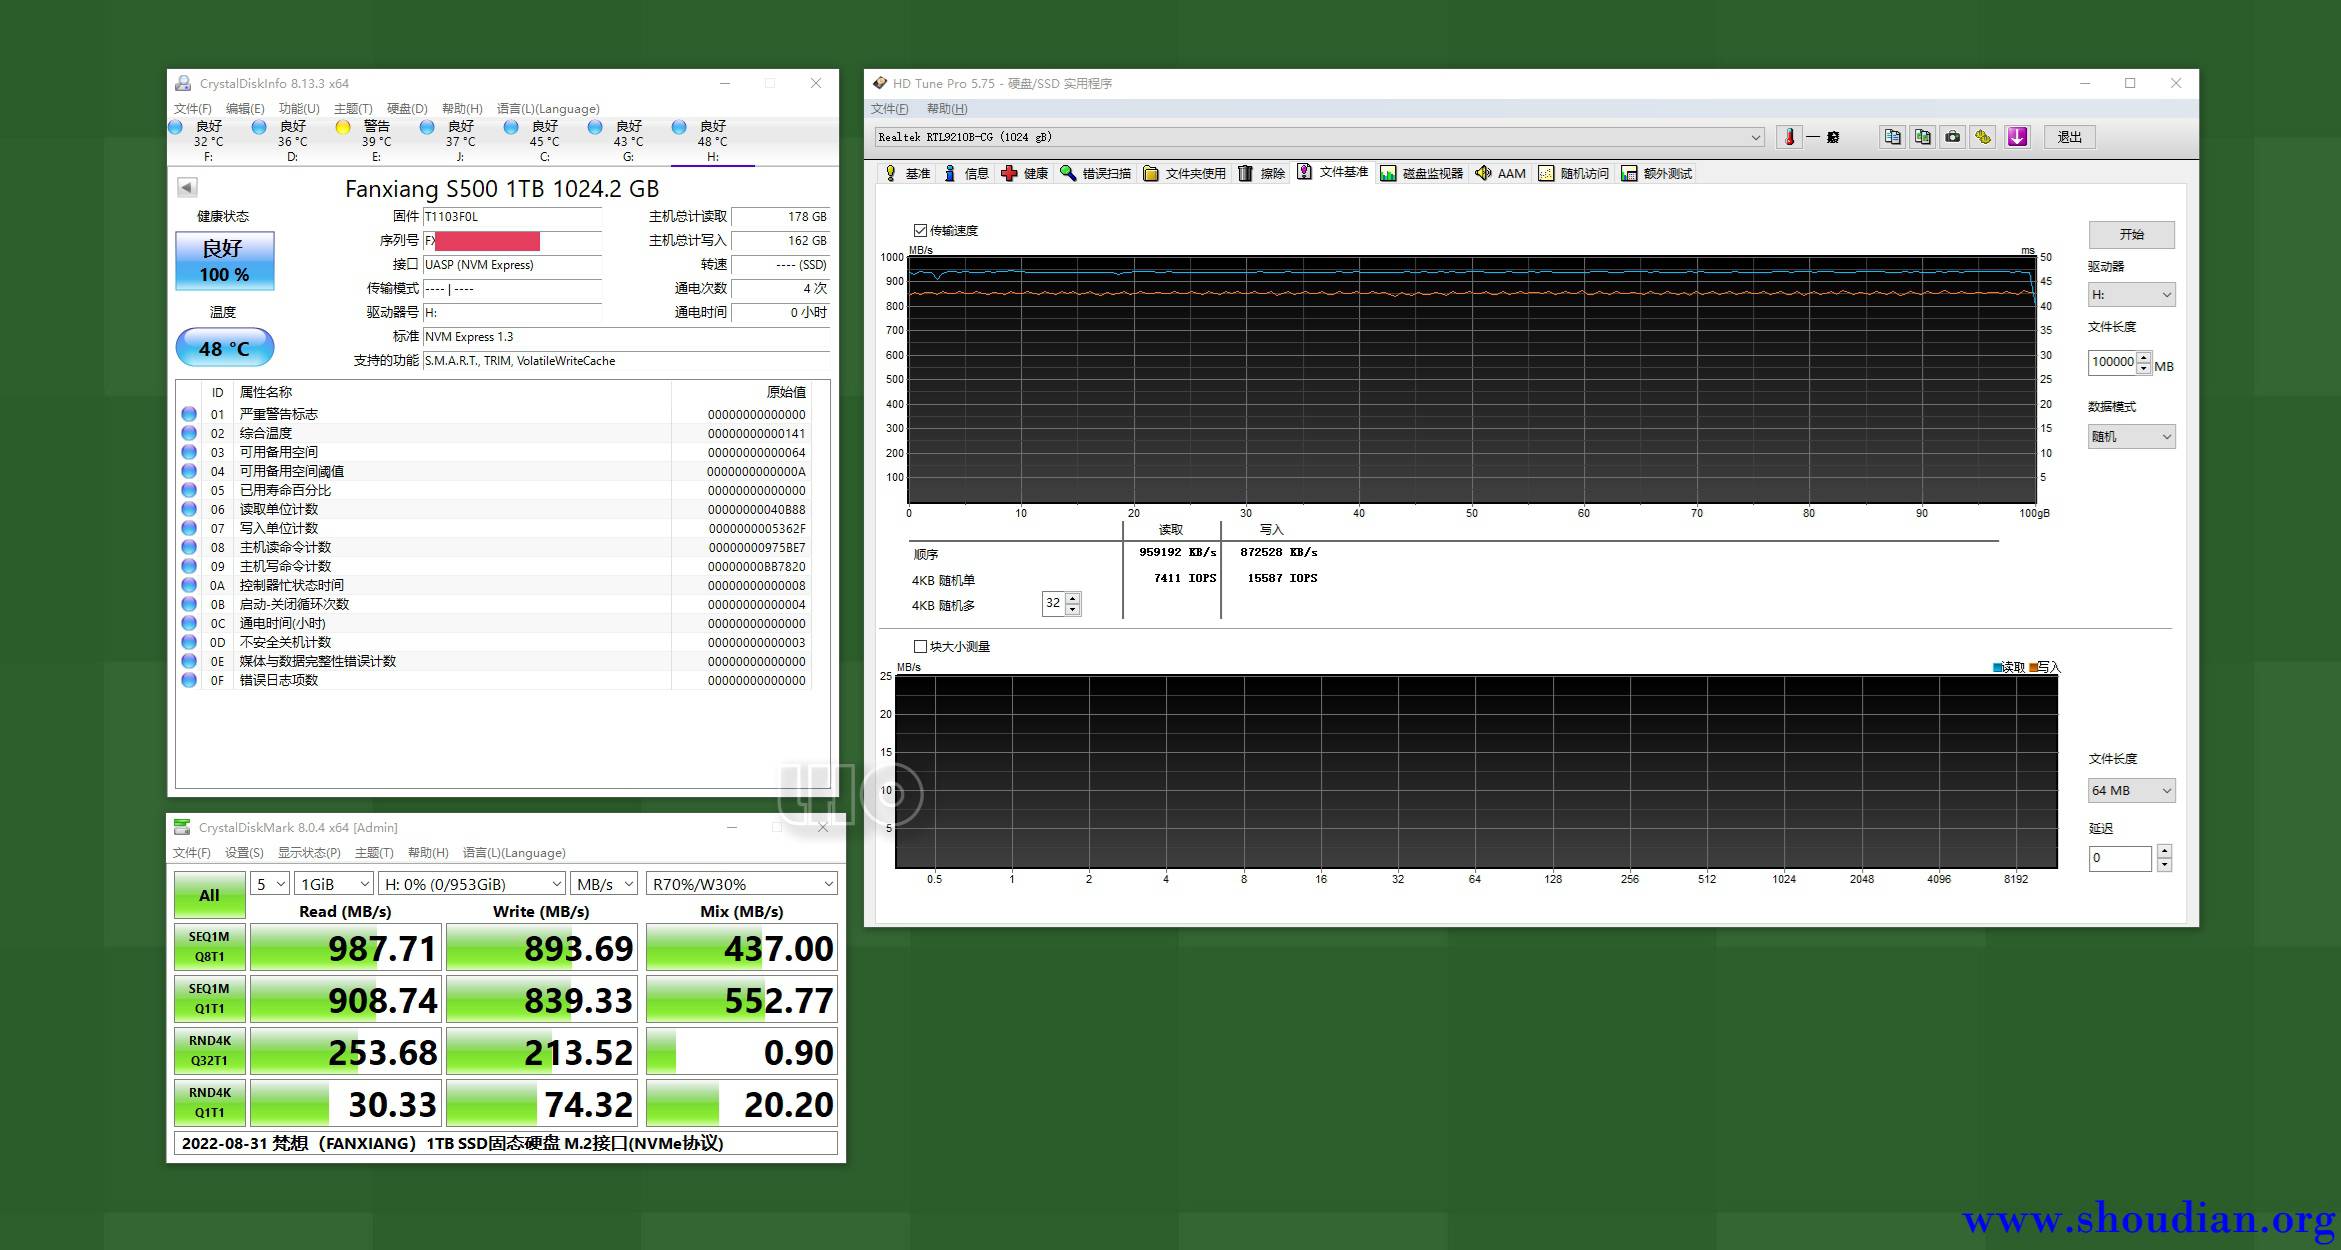The width and height of the screenshot is (2341, 1250).
Task: Open test count dropdown showing 5 in CrystalDiskMark
Action: pyautogui.click(x=270, y=884)
